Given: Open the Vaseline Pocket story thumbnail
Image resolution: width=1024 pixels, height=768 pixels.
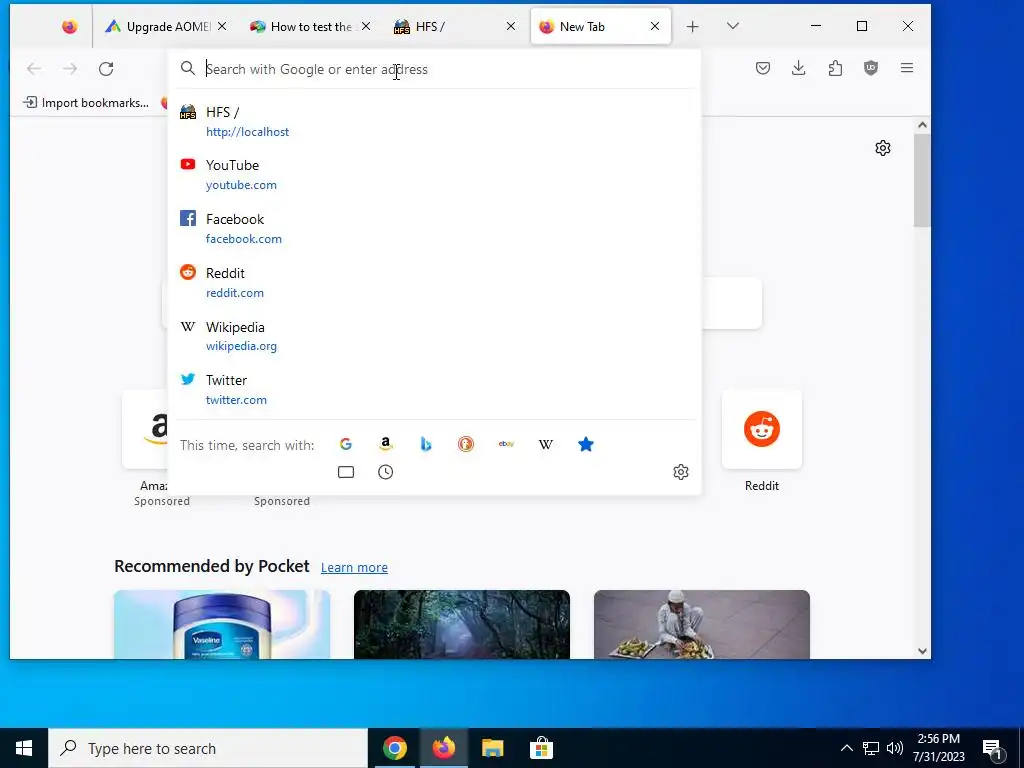Looking at the screenshot, I should 222,624.
